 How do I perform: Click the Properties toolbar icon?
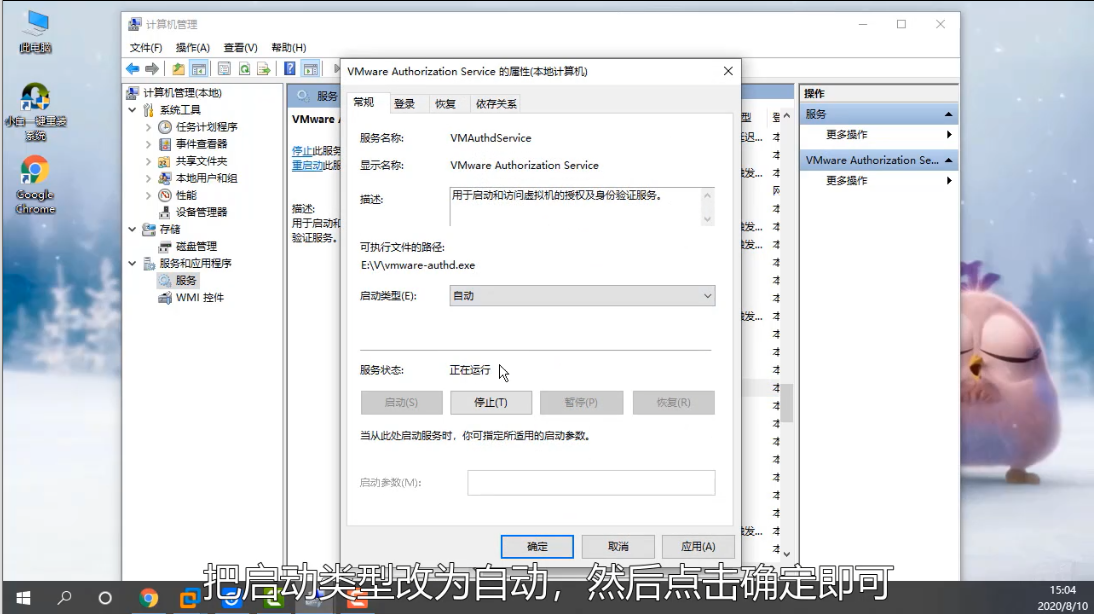tap(224, 68)
